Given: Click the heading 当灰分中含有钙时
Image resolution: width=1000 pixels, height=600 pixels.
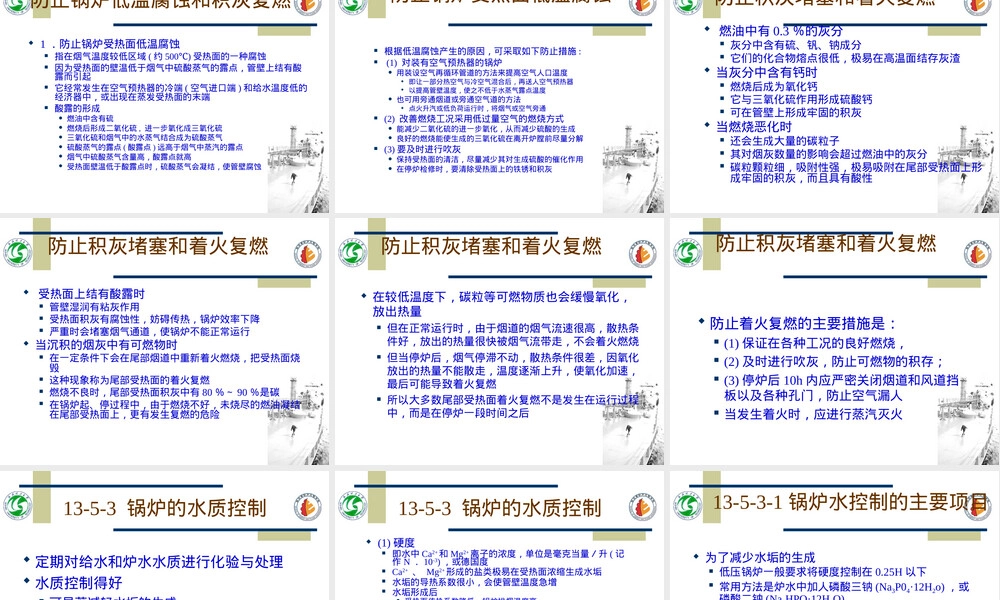Looking at the screenshot, I should click(x=767, y=72).
